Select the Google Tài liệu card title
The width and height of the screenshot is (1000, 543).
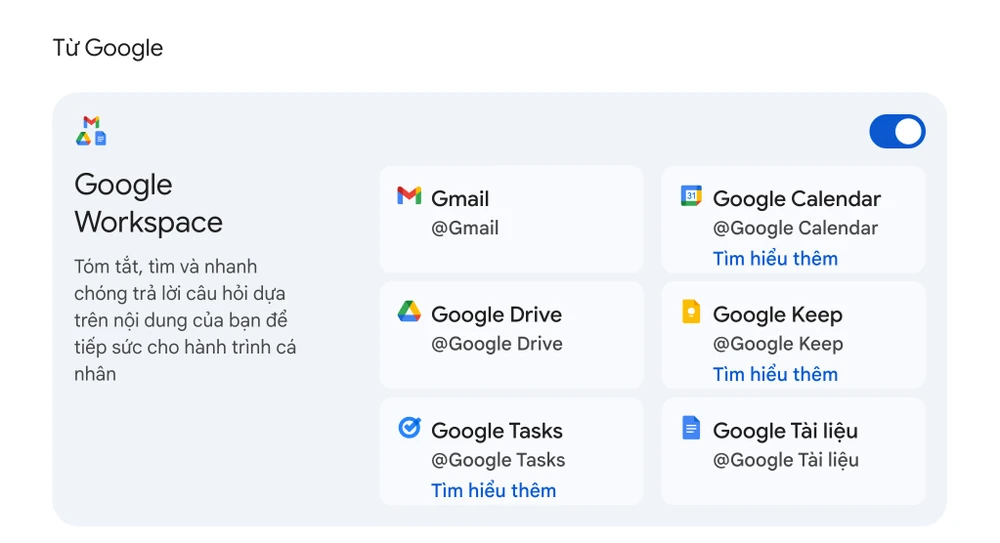click(x=785, y=431)
